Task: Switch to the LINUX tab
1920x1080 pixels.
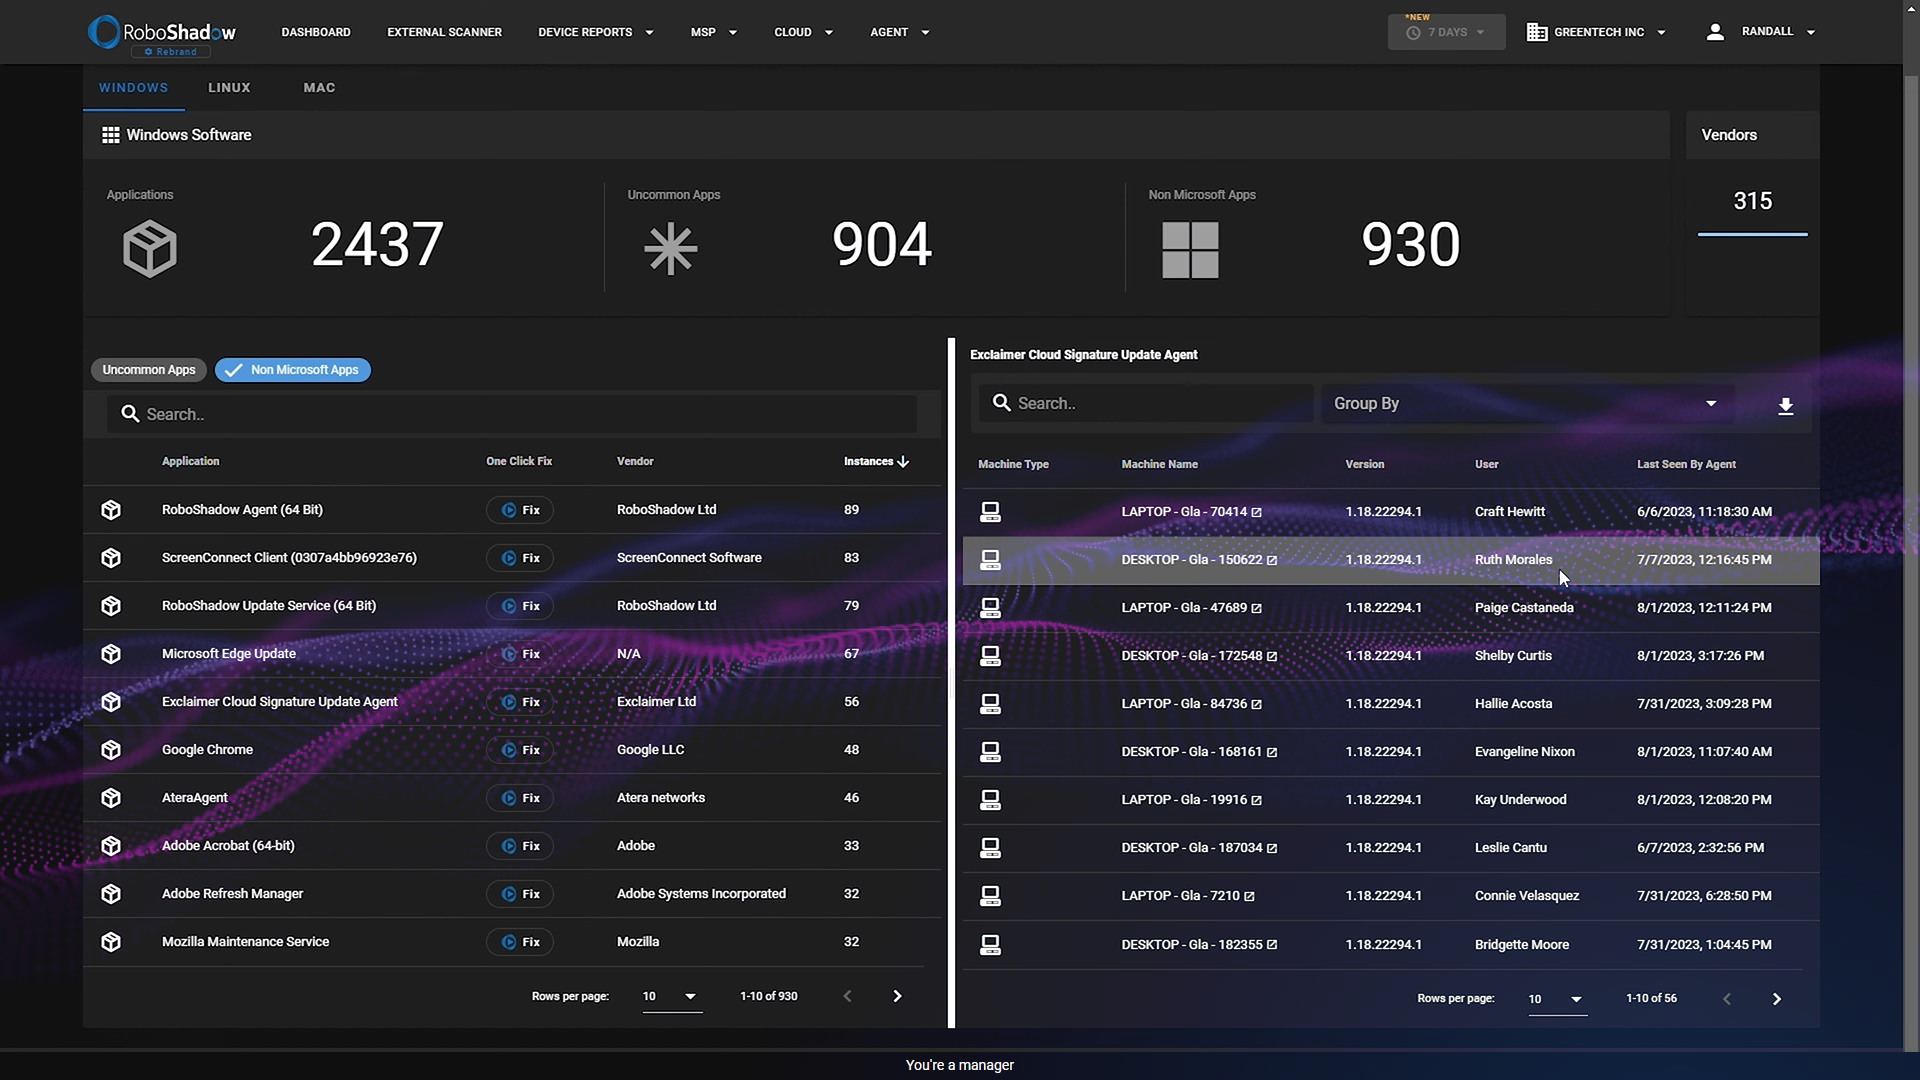Action: click(x=229, y=87)
